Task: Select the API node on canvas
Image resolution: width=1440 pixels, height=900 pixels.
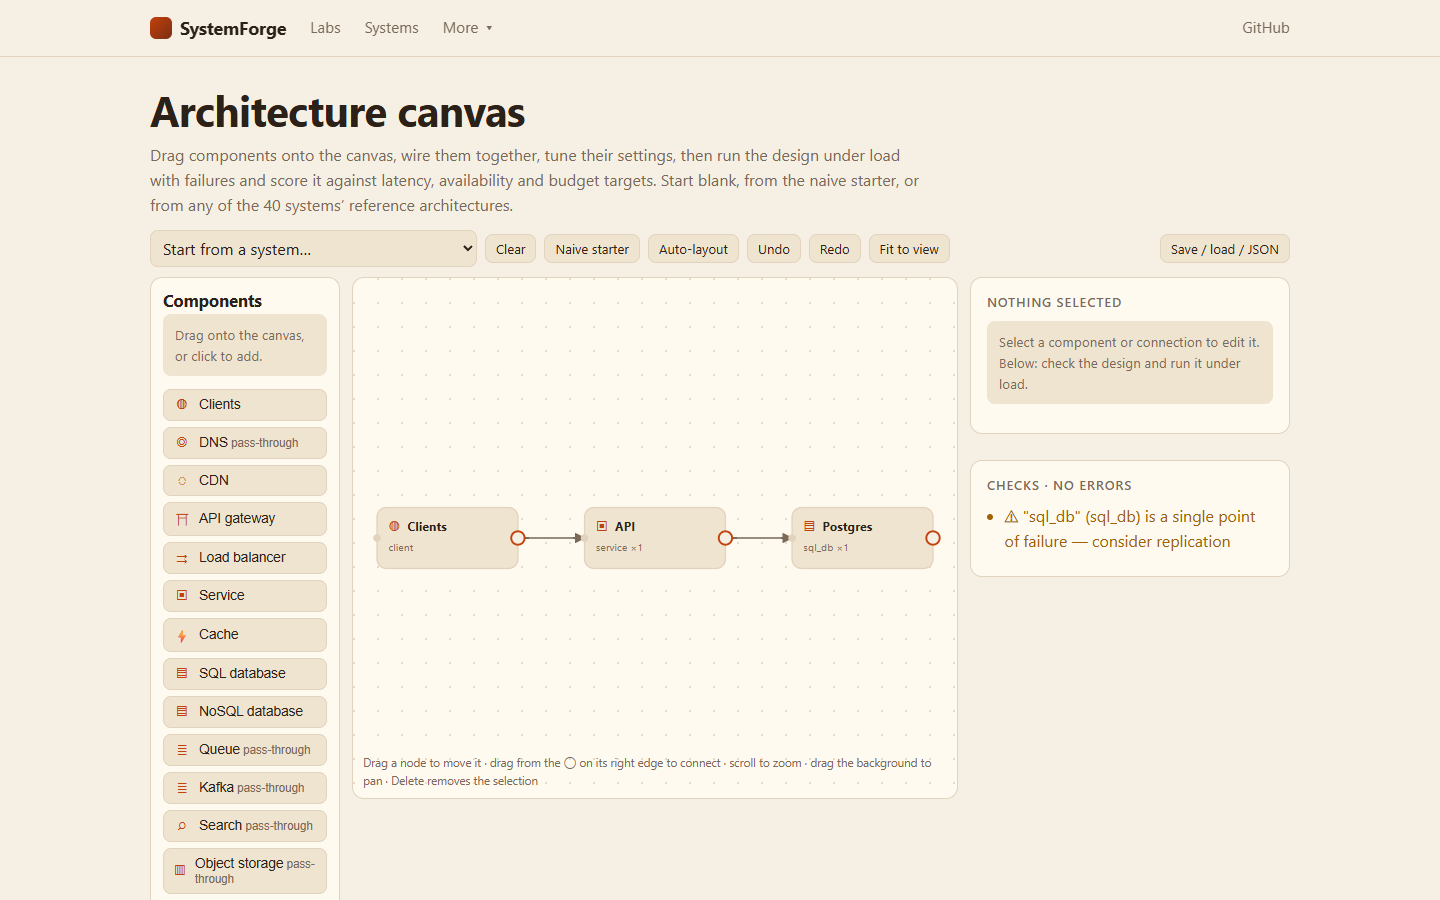Action: [x=655, y=538]
